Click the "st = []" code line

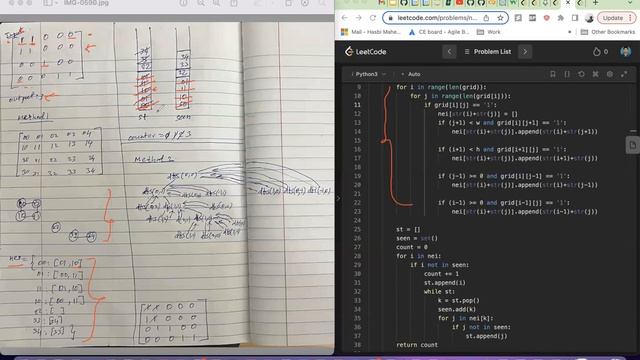coord(408,229)
